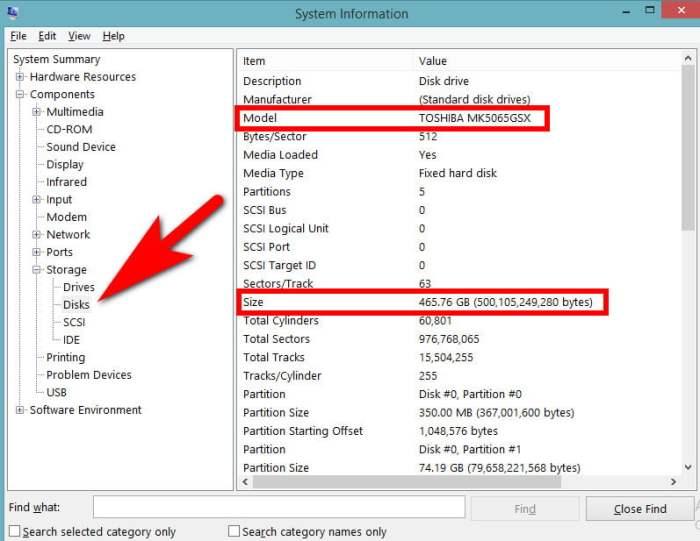Expand the Network branch

coord(37,234)
